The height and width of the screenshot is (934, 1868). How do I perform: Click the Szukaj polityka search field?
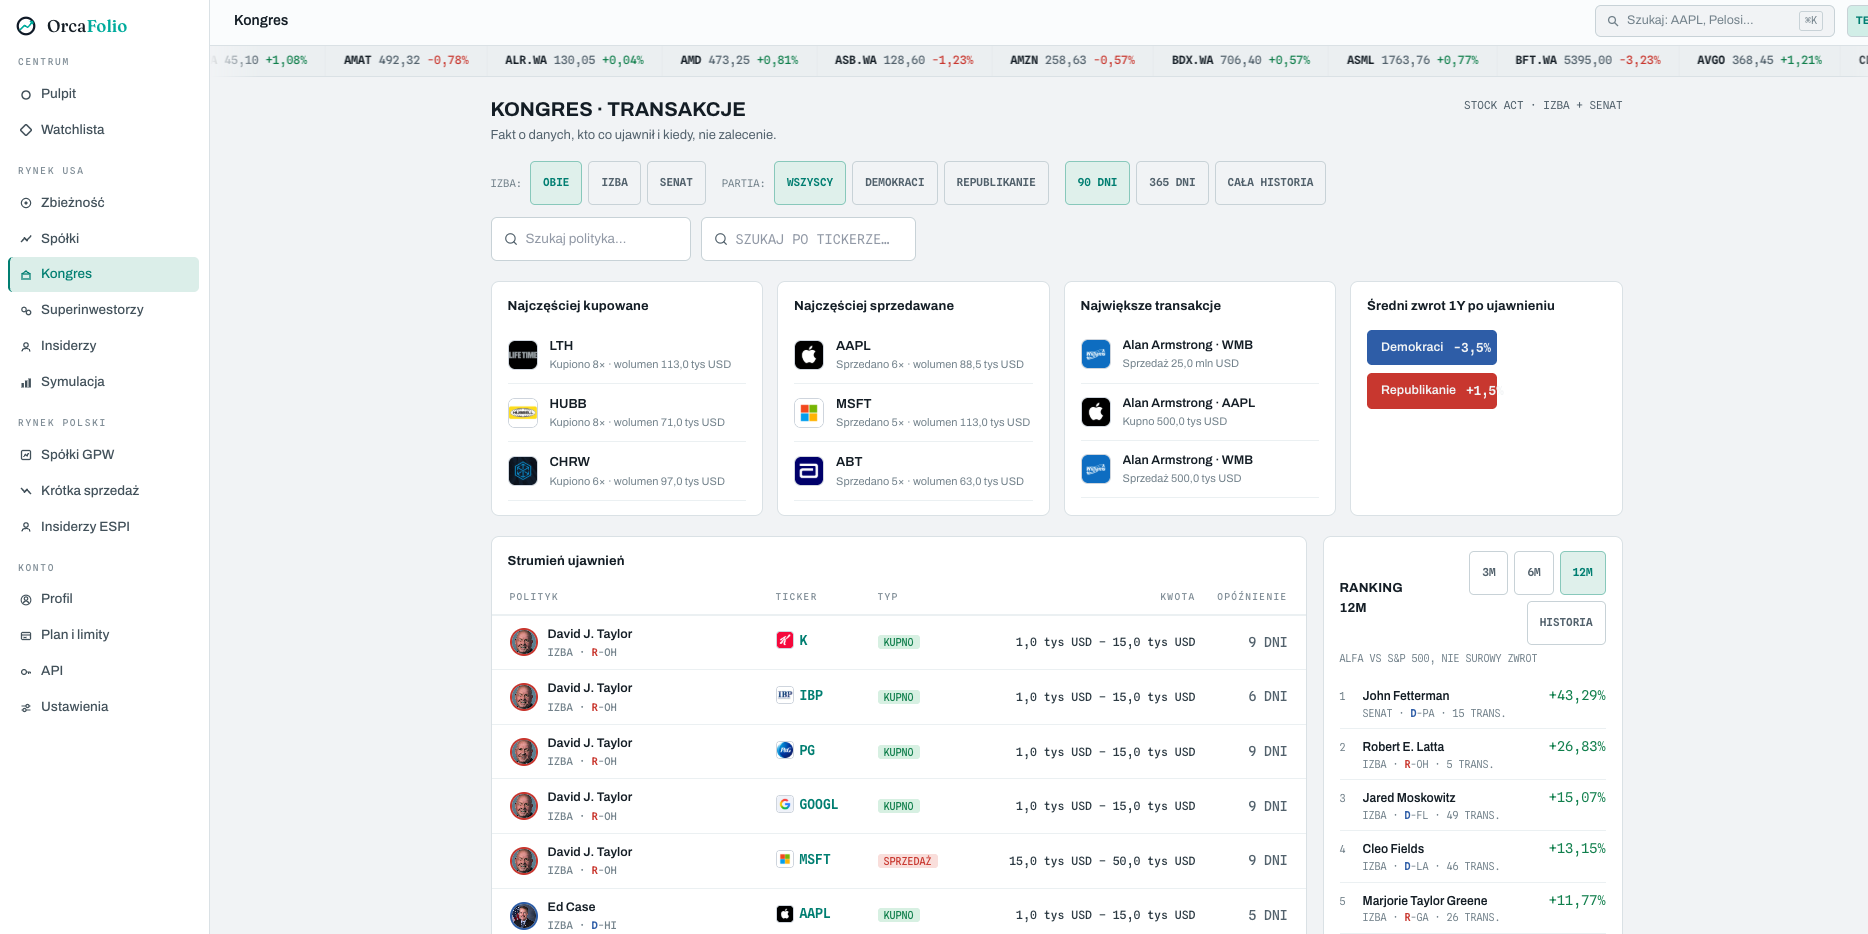click(591, 239)
